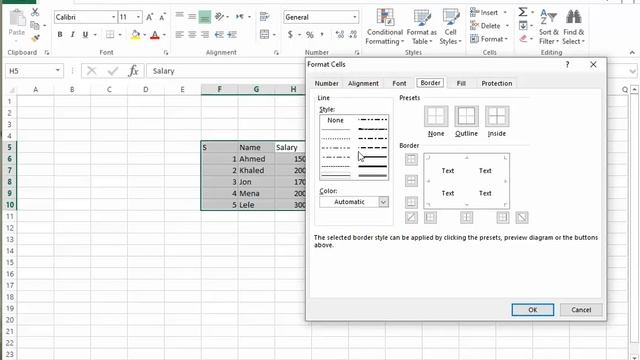Toggle Underline formatting
The width and height of the screenshot is (640, 360).
85,35
